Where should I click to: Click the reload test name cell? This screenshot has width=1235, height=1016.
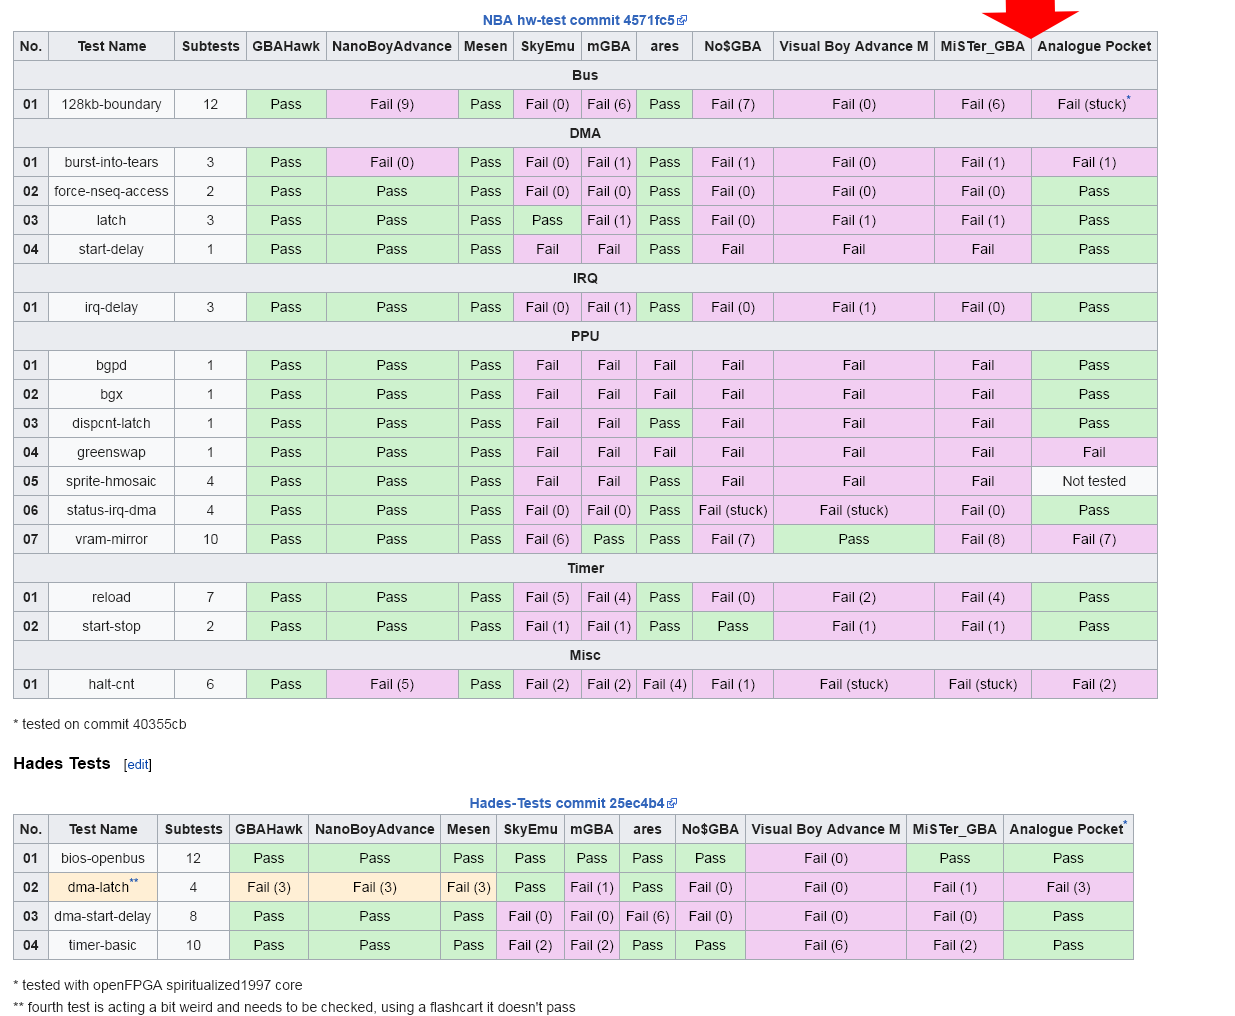point(111,597)
